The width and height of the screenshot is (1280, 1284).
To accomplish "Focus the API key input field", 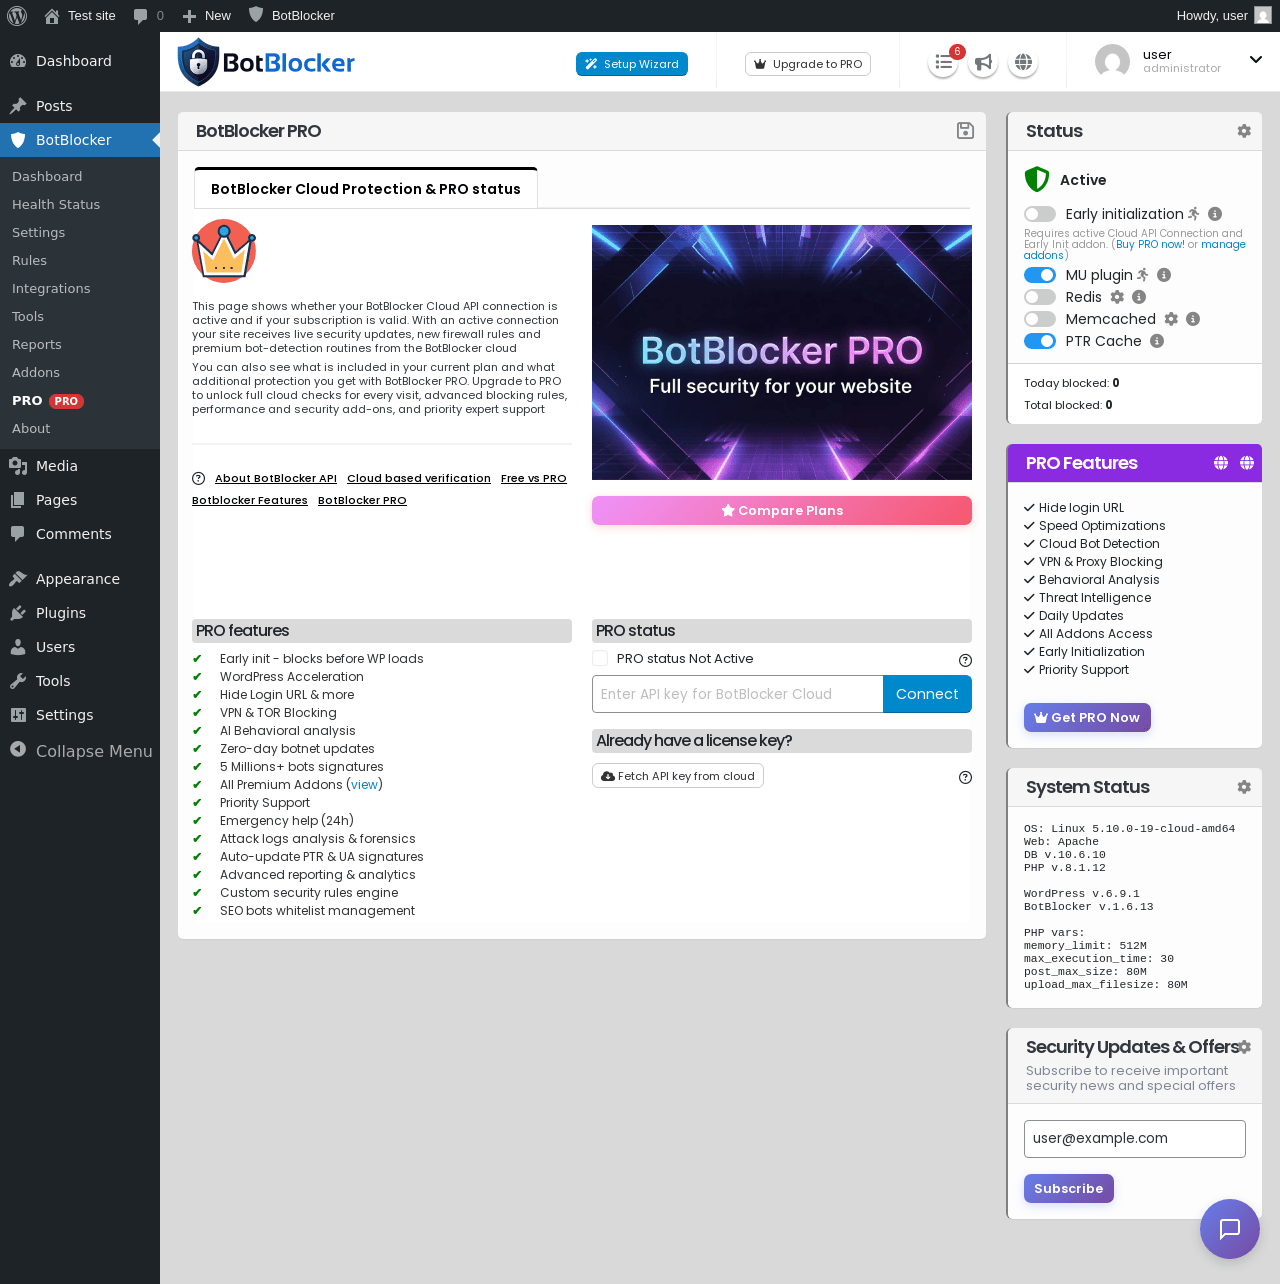I will (738, 694).
